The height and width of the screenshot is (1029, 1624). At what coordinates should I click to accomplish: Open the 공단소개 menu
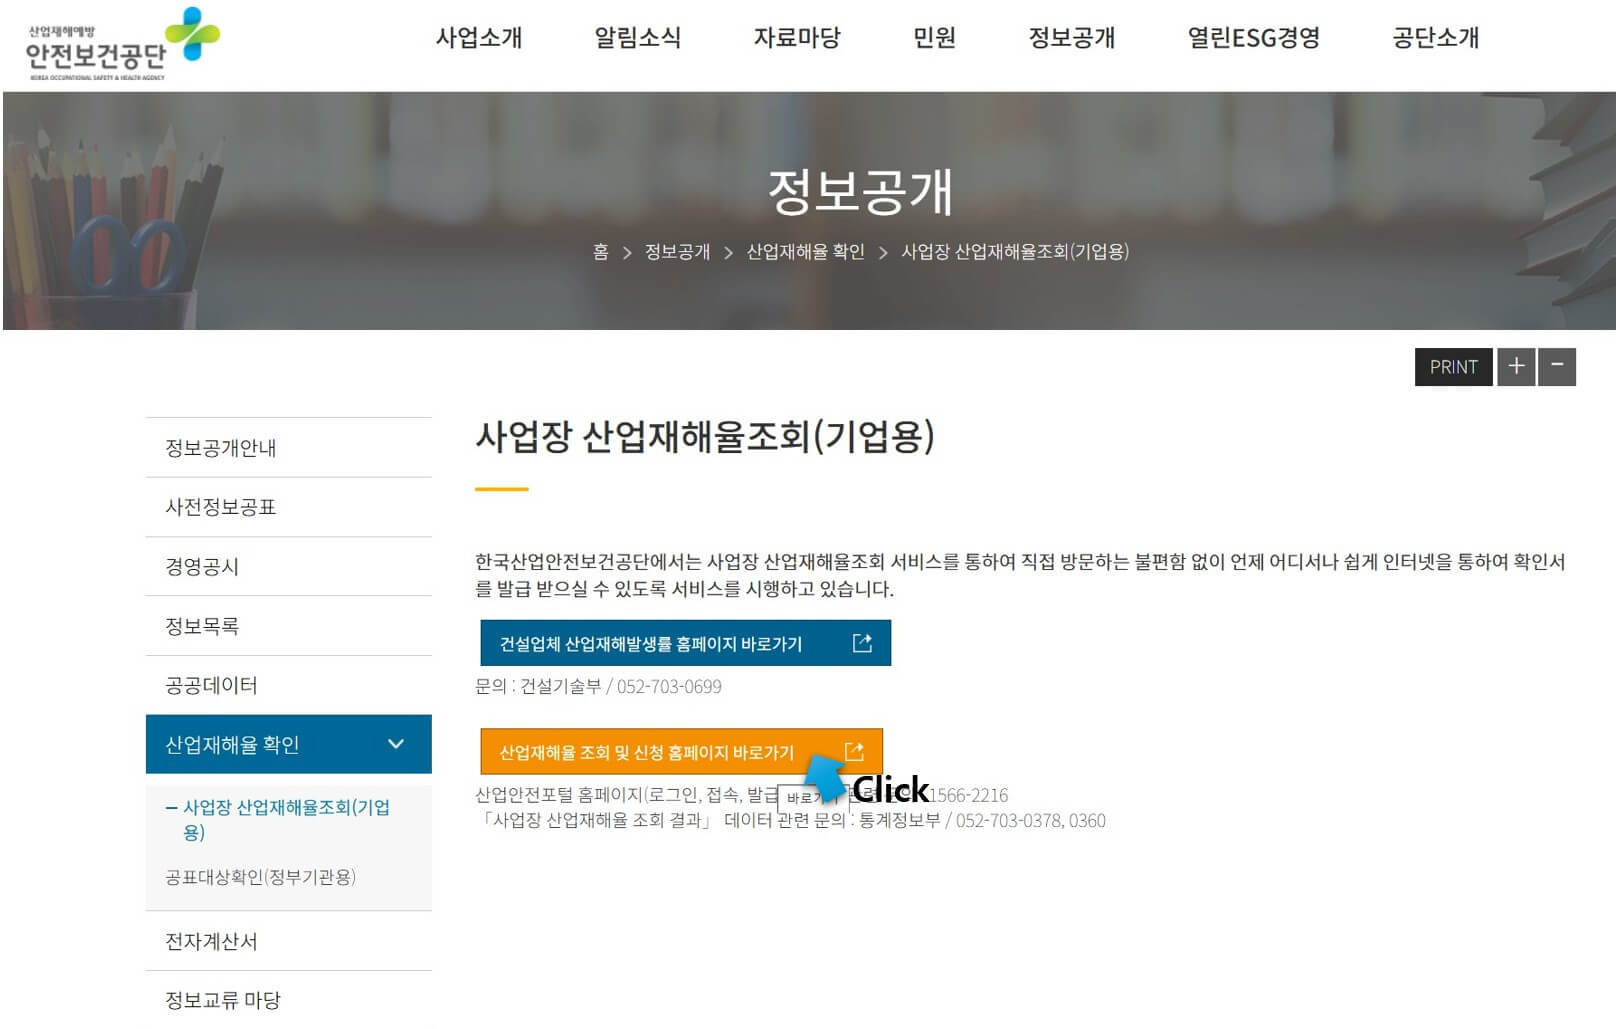pos(1434,38)
